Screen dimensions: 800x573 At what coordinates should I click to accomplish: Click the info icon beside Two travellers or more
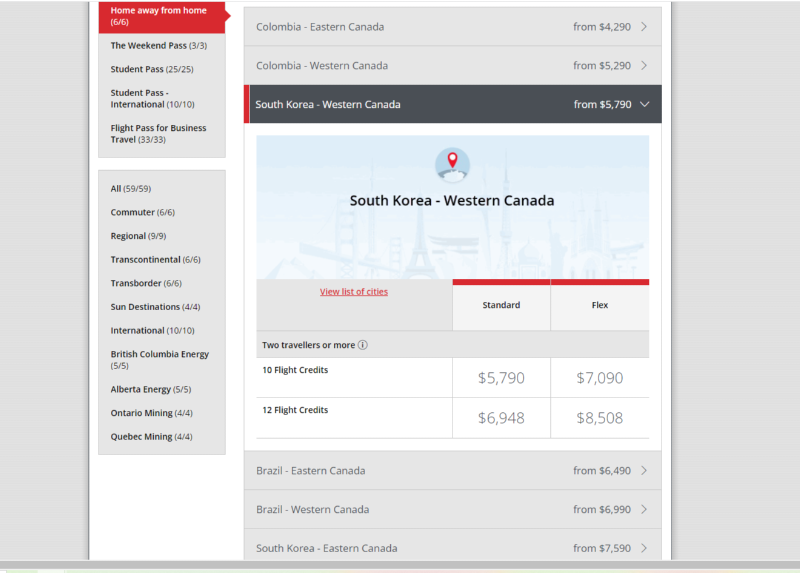click(x=363, y=345)
